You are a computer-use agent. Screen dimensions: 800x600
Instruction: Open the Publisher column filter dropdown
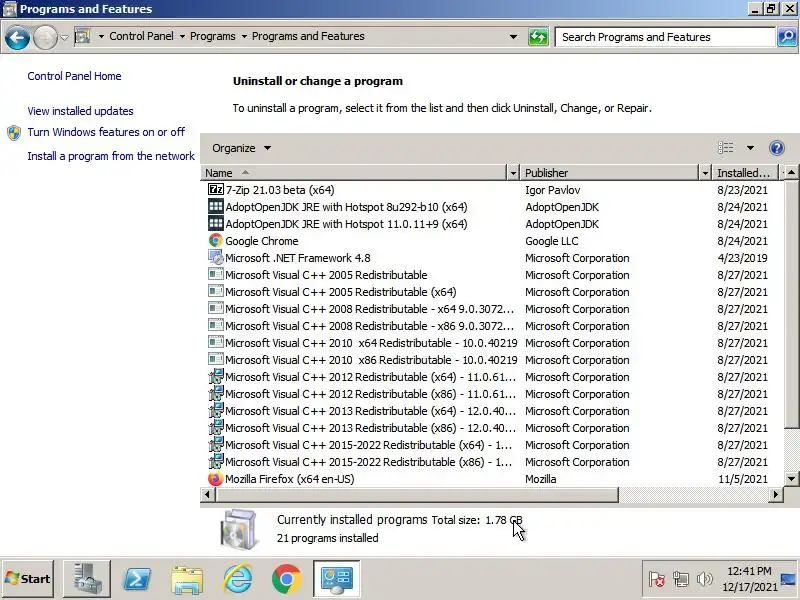click(x=705, y=173)
